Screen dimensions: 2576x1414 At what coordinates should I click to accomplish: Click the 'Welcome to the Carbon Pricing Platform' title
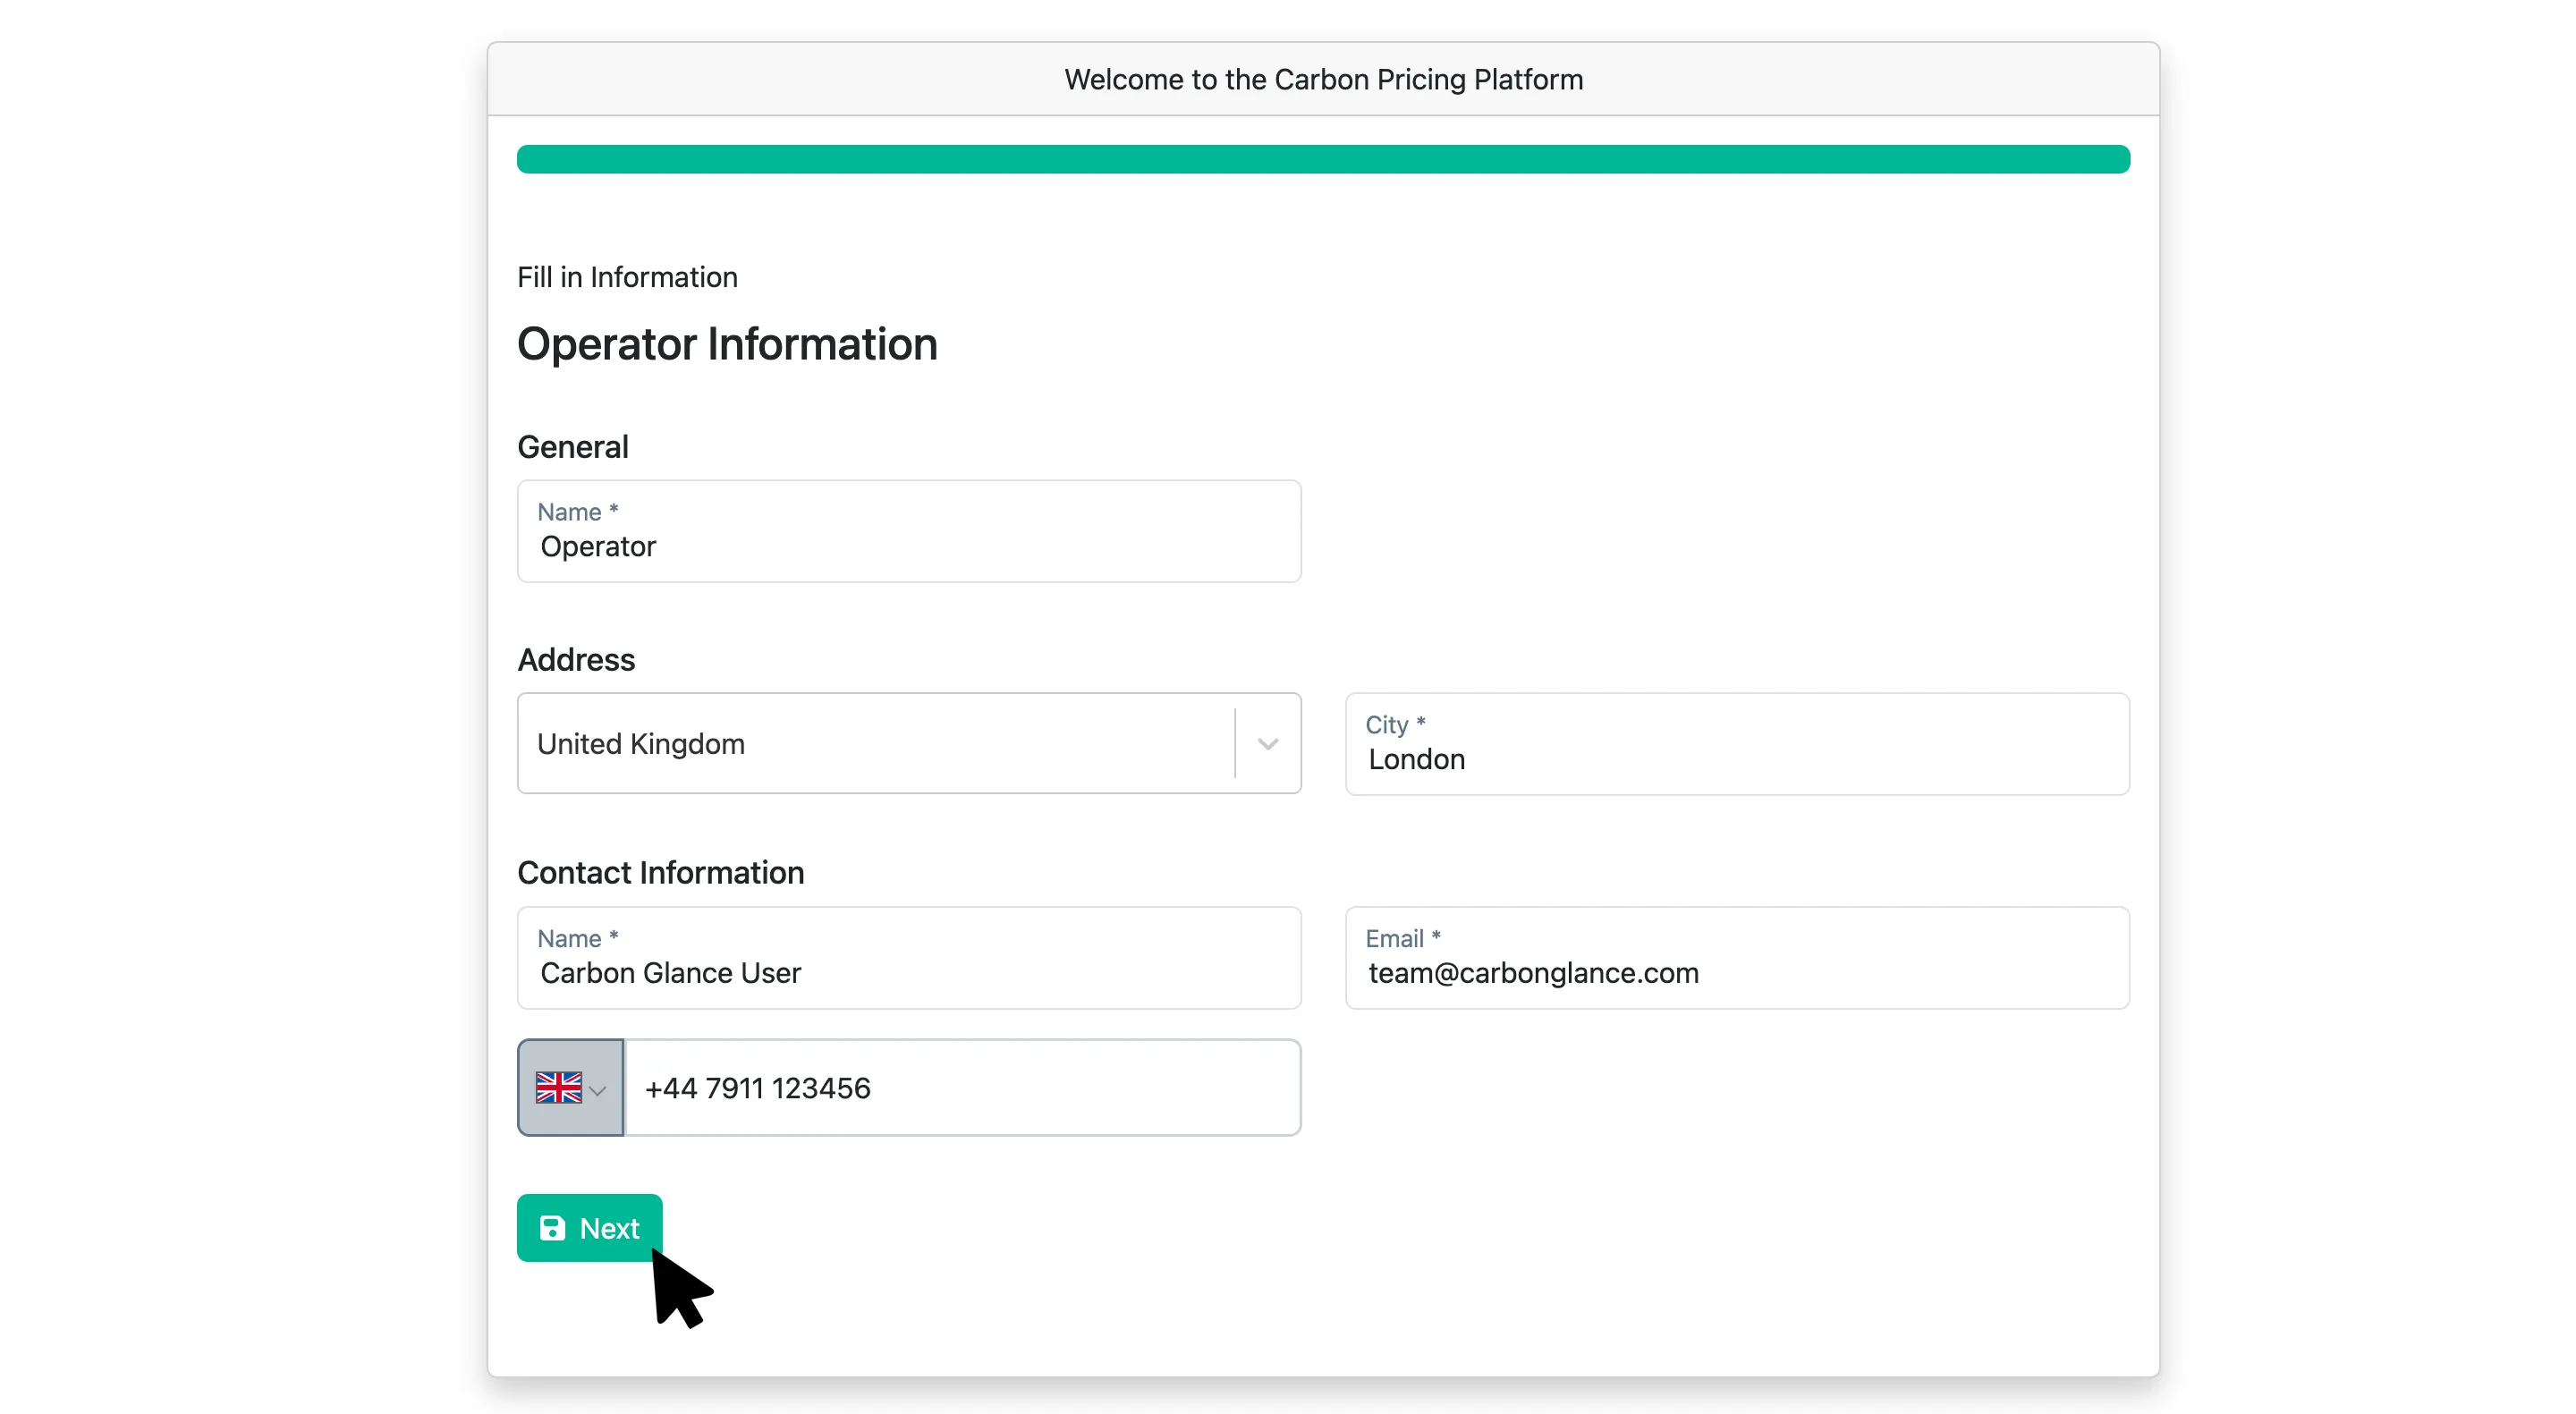(1323, 79)
